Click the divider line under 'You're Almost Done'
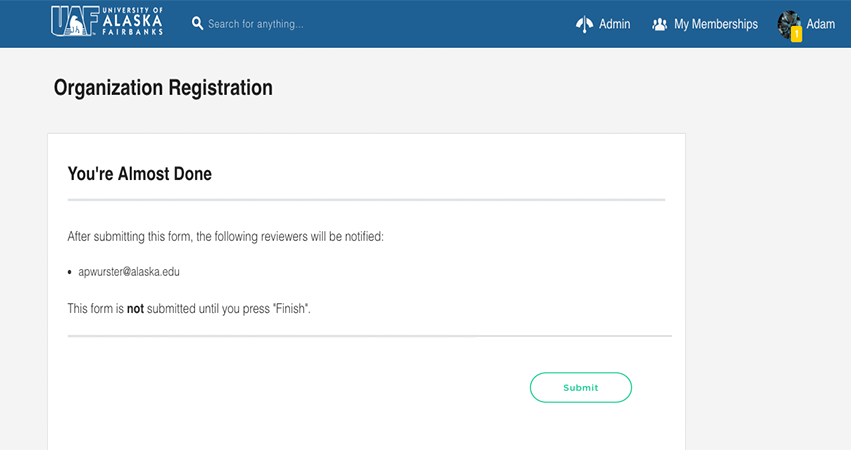 [366, 200]
